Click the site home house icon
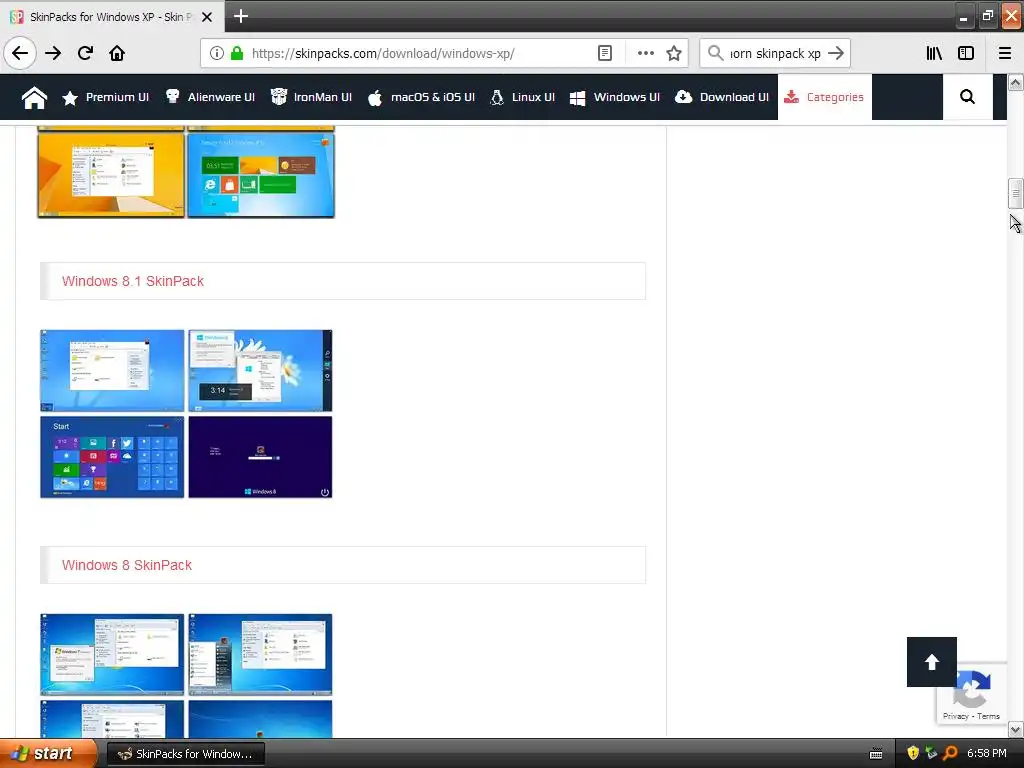Screen dimensions: 1024x768 coord(34,97)
